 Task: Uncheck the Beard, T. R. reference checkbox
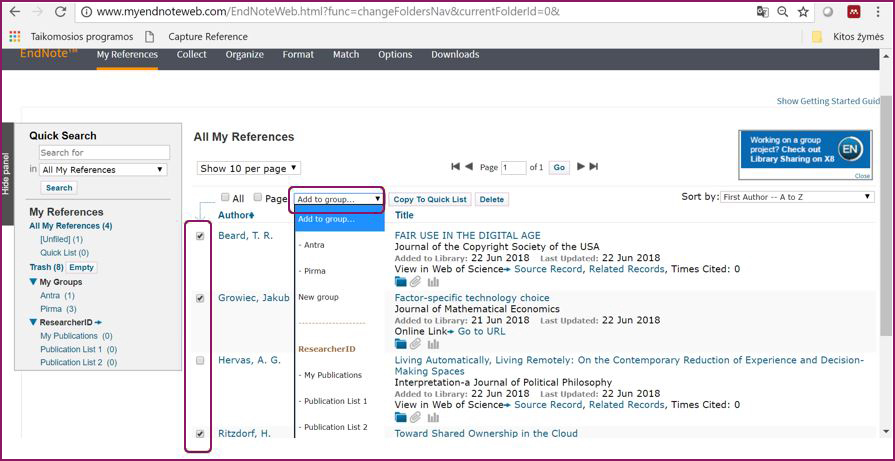pos(200,236)
